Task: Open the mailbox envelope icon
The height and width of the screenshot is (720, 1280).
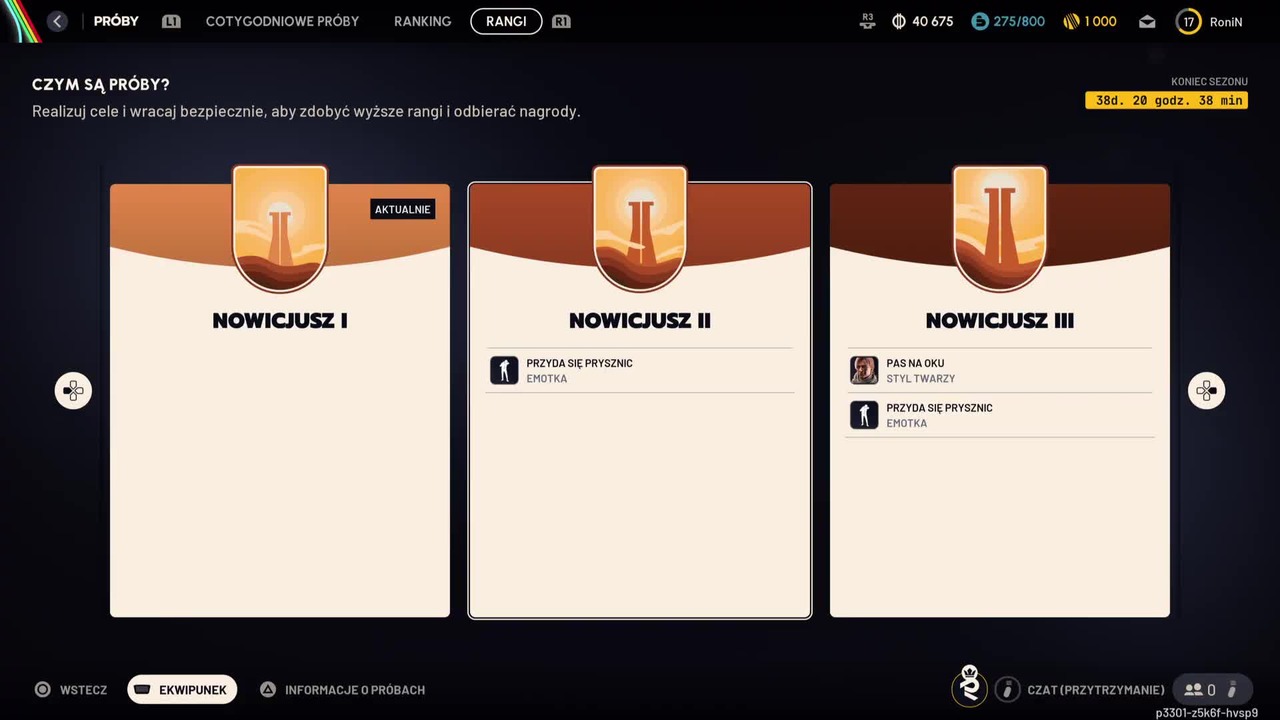Action: tap(1147, 21)
